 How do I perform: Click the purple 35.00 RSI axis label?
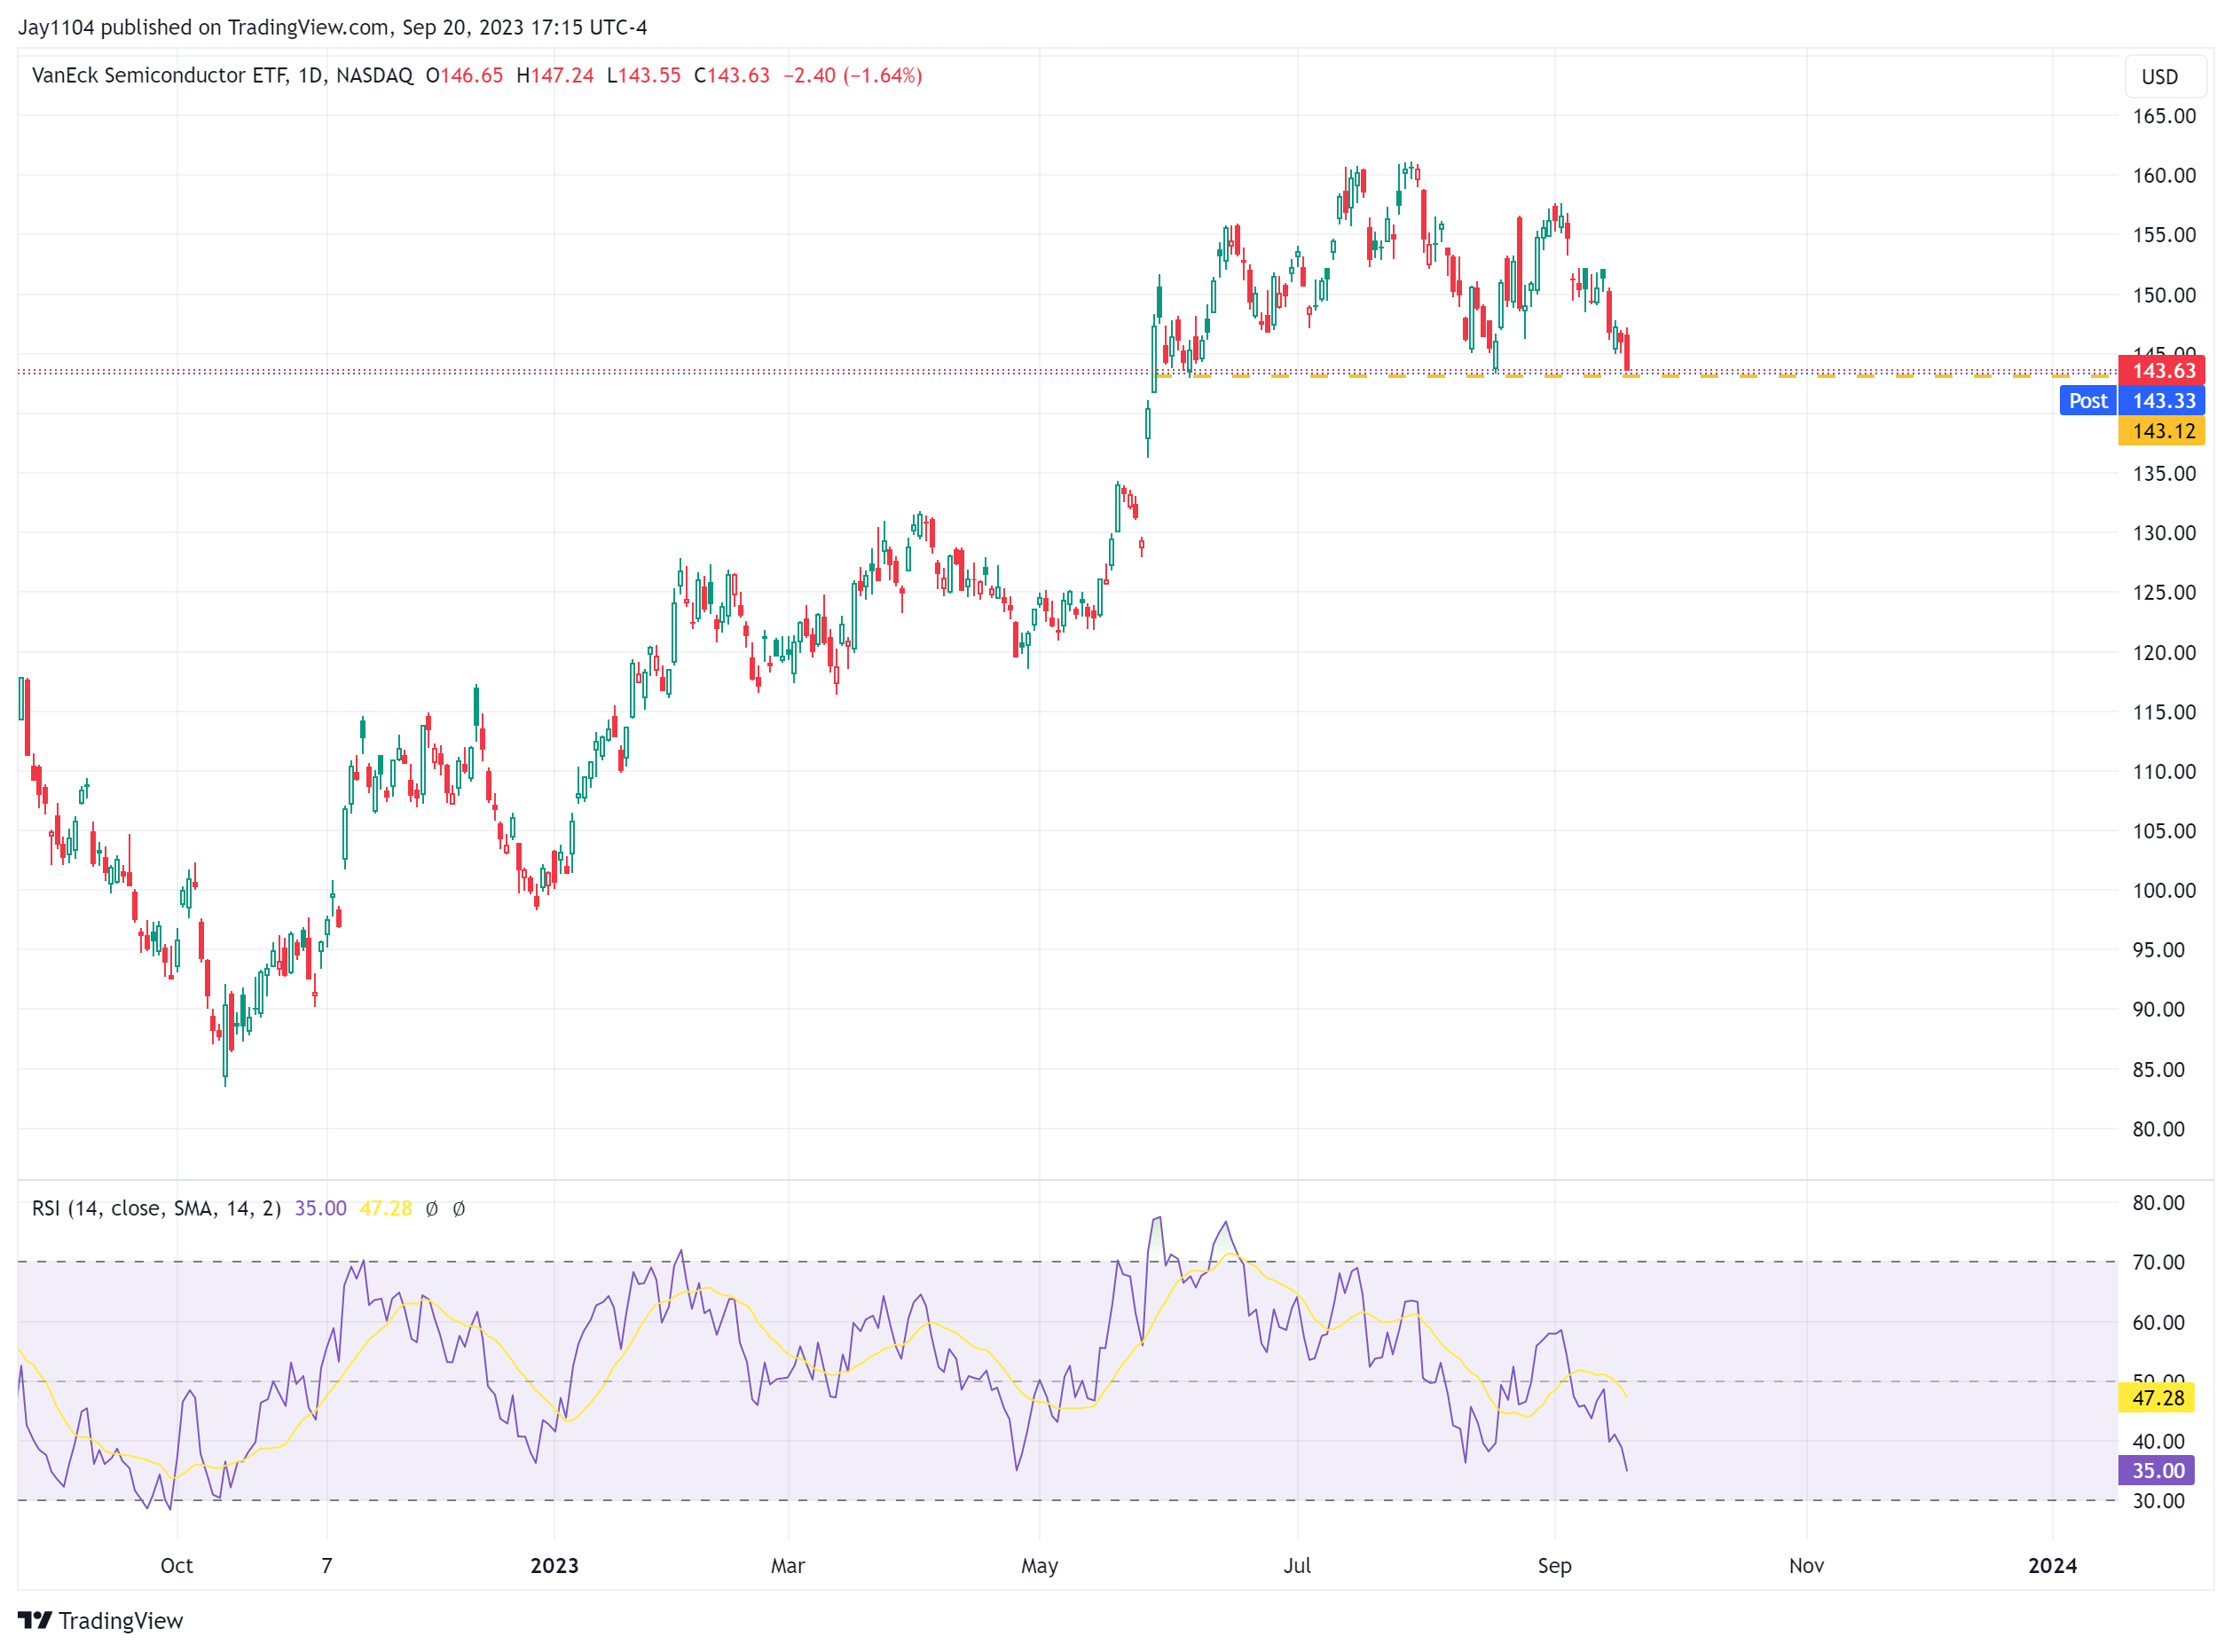coord(2157,1470)
